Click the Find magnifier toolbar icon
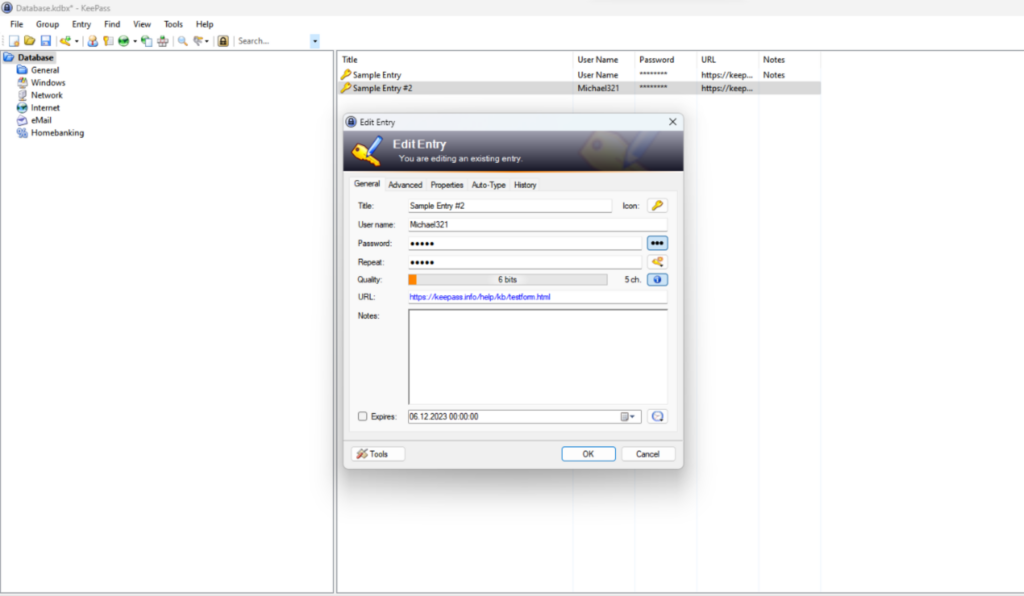1024x596 pixels. 183,41
